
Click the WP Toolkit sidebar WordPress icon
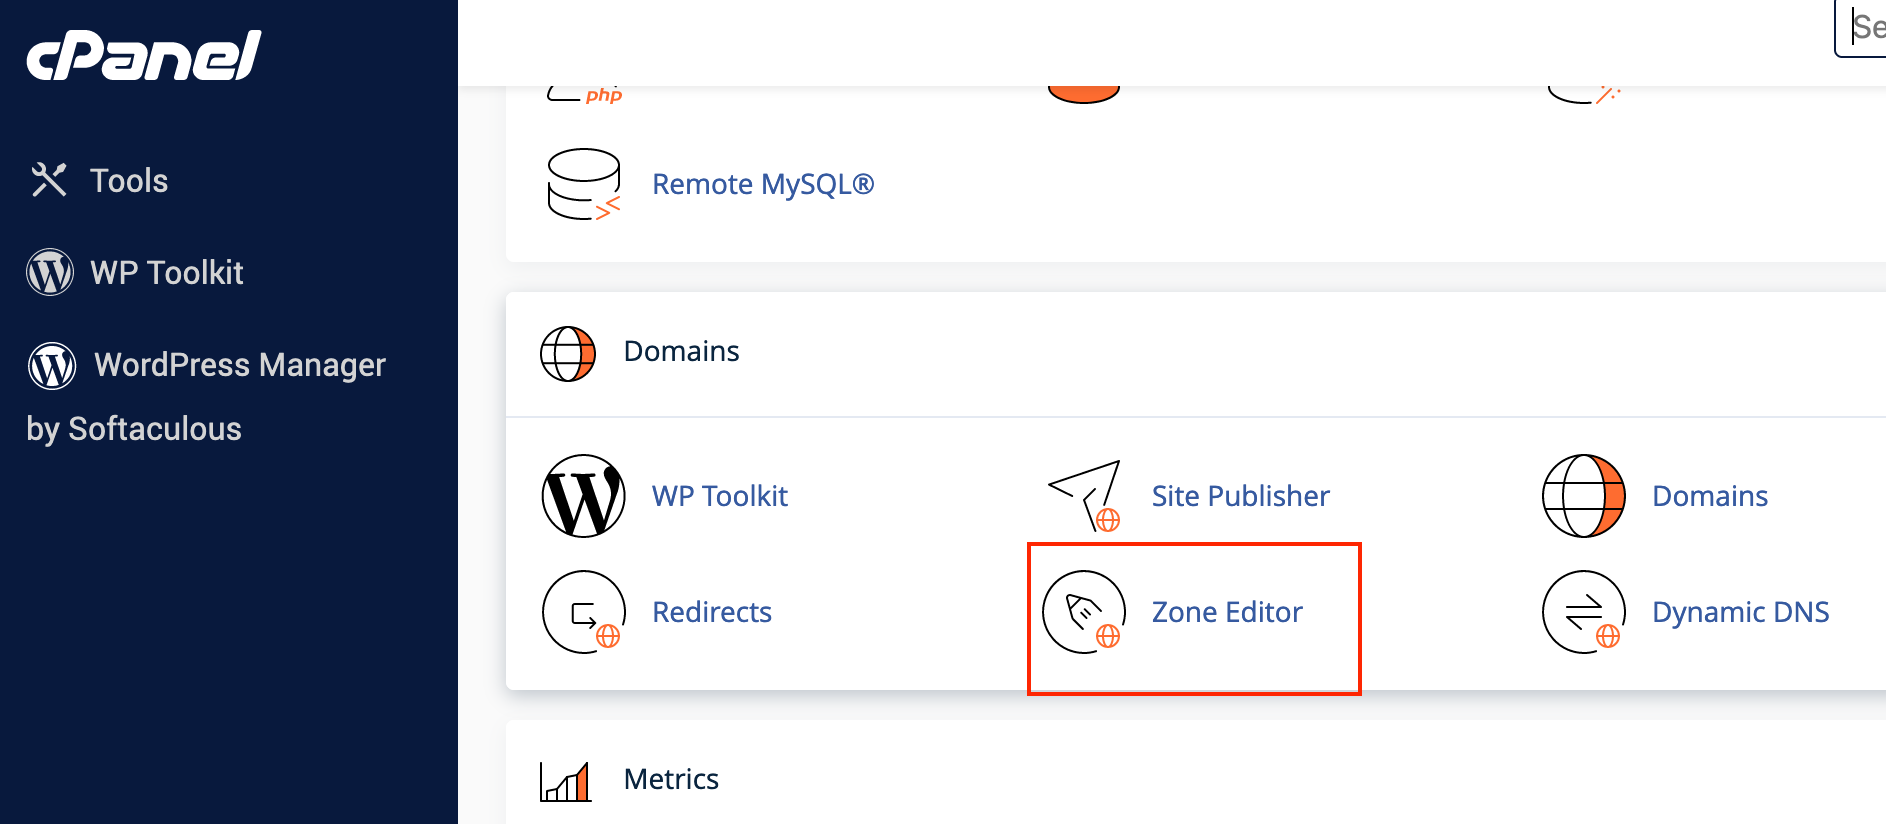click(50, 272)
